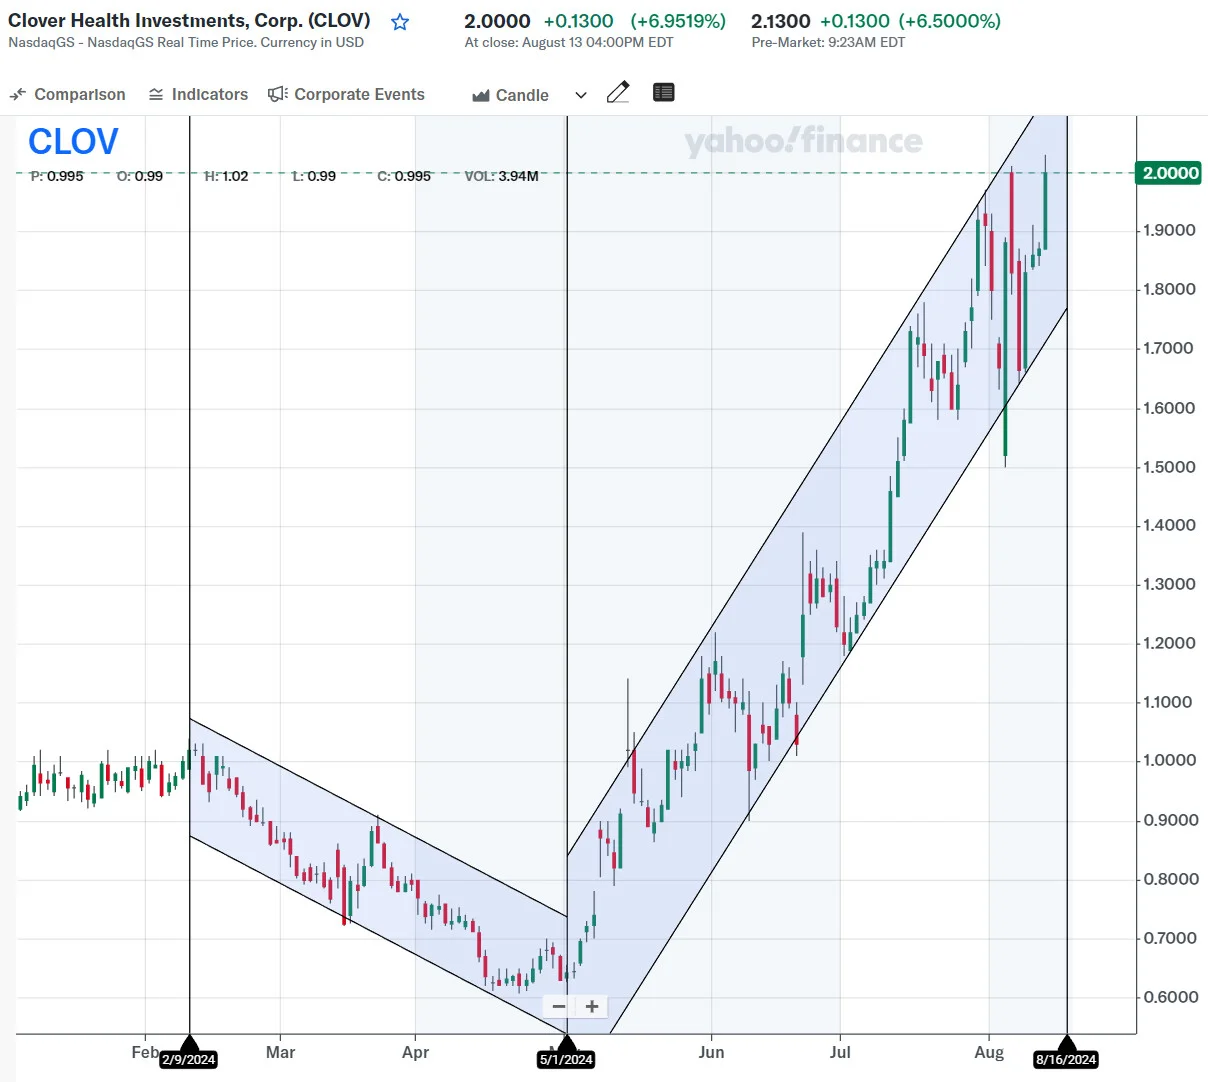Activate the pencil drawing tool
Viewport: 1208px width, 1082px height.
point(618,93)
